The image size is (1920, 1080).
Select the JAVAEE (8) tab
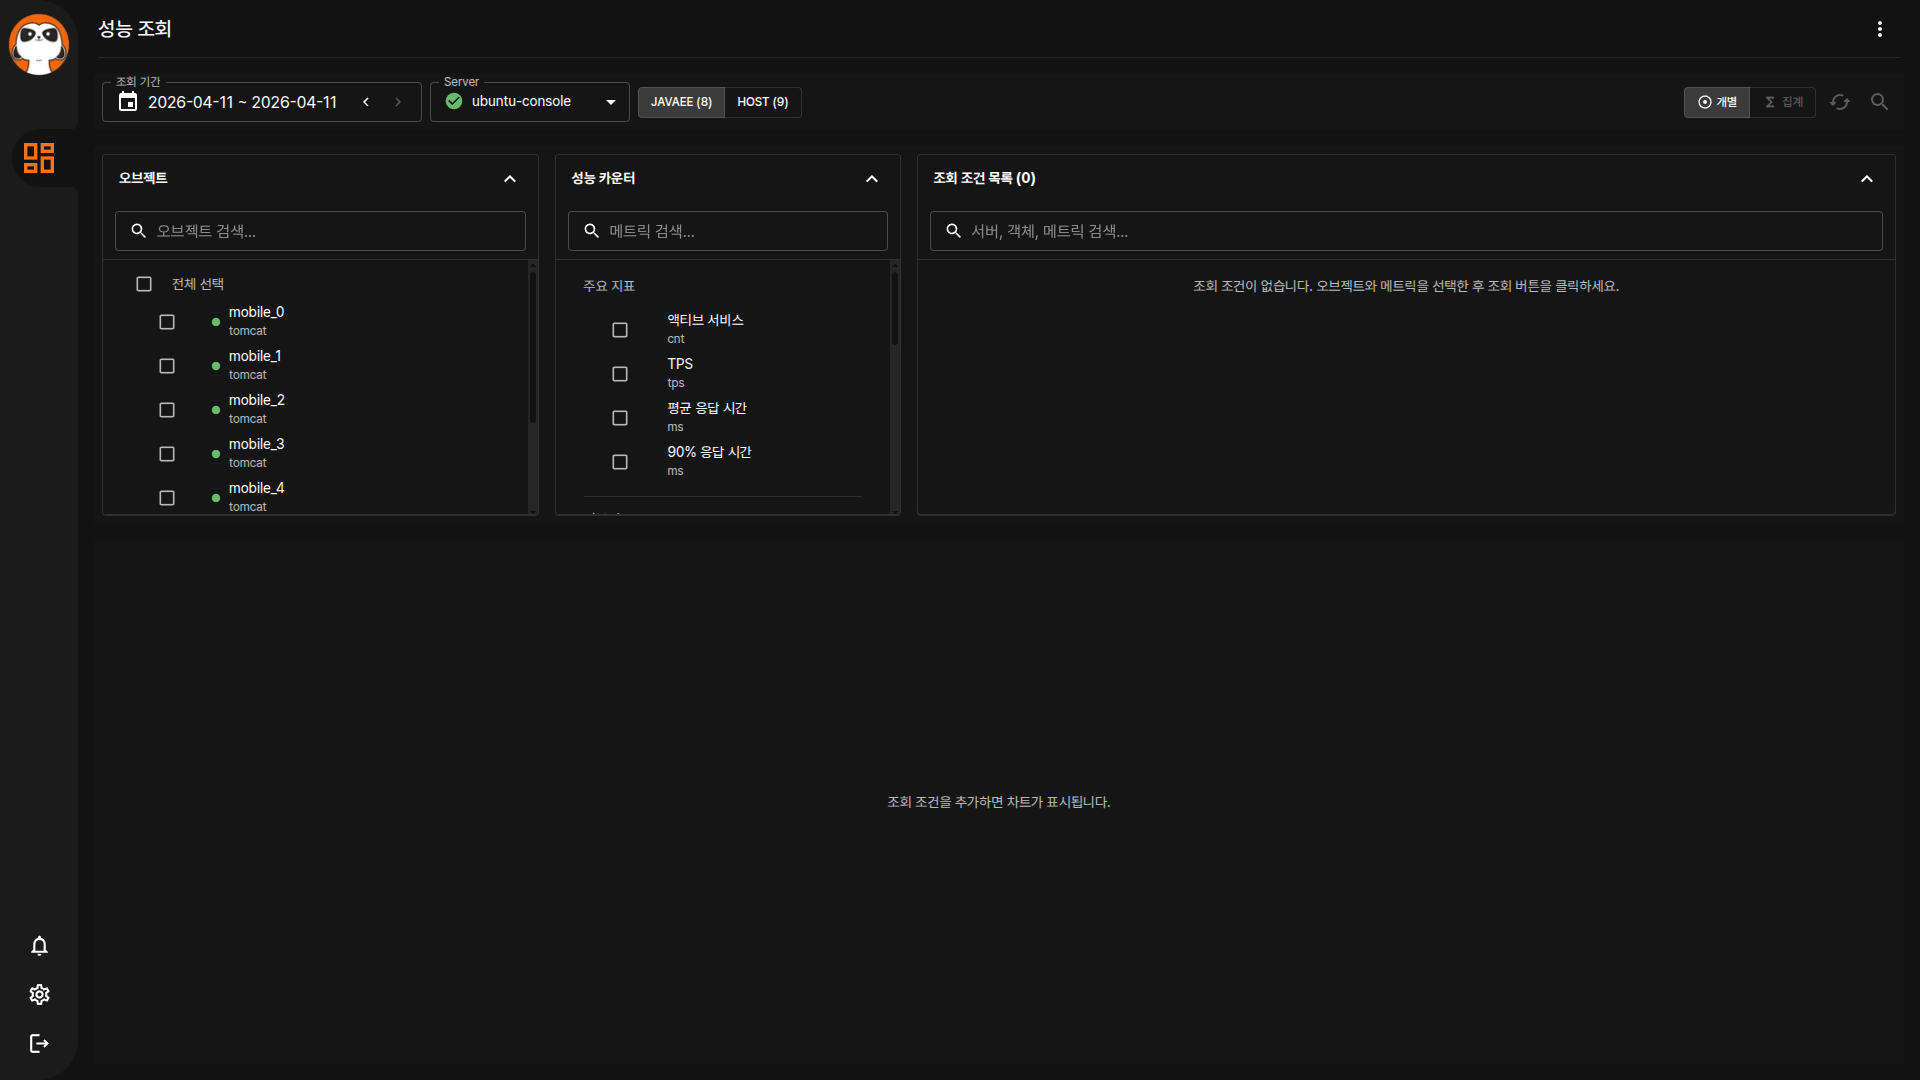(681, 102)
